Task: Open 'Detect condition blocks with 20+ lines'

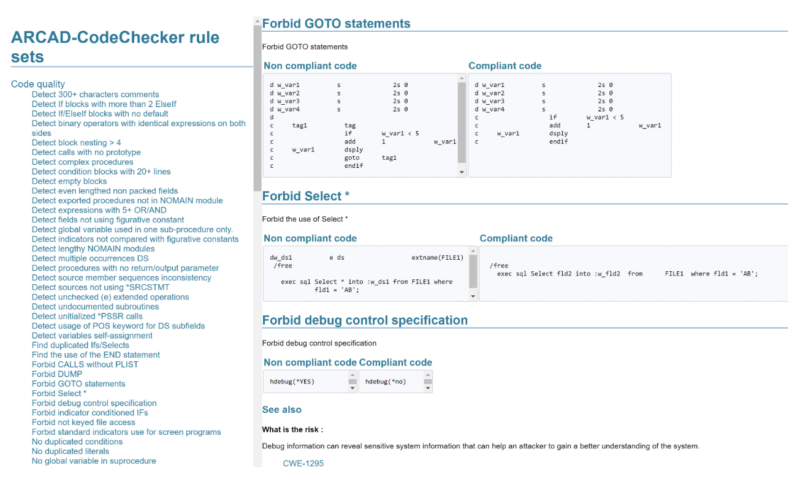Action: 101,172
